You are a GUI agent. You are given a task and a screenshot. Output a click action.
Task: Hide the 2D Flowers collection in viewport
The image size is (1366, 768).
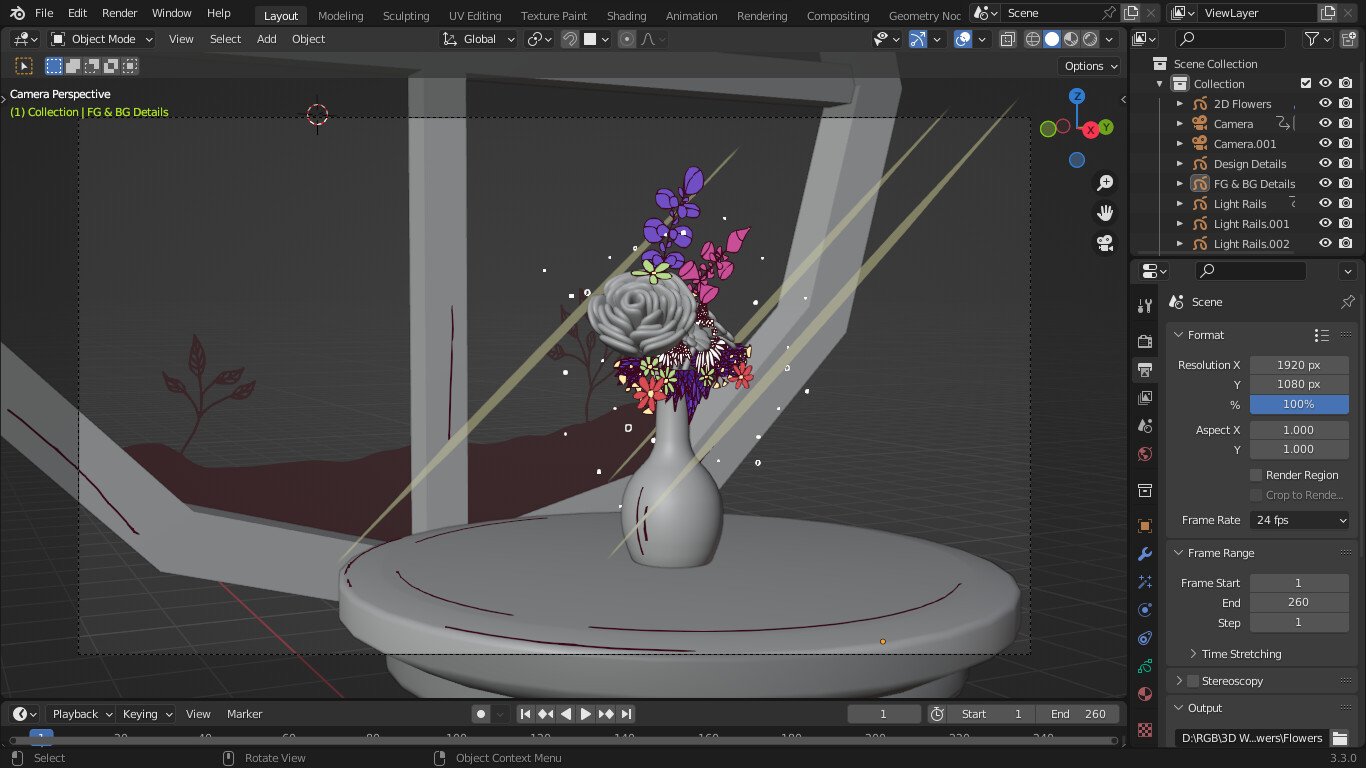1325,103
